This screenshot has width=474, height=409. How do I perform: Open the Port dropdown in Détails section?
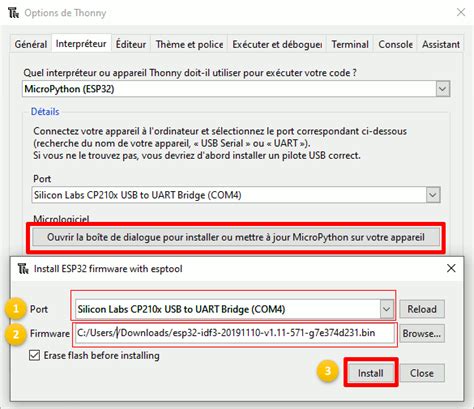(x=433, y=195)
